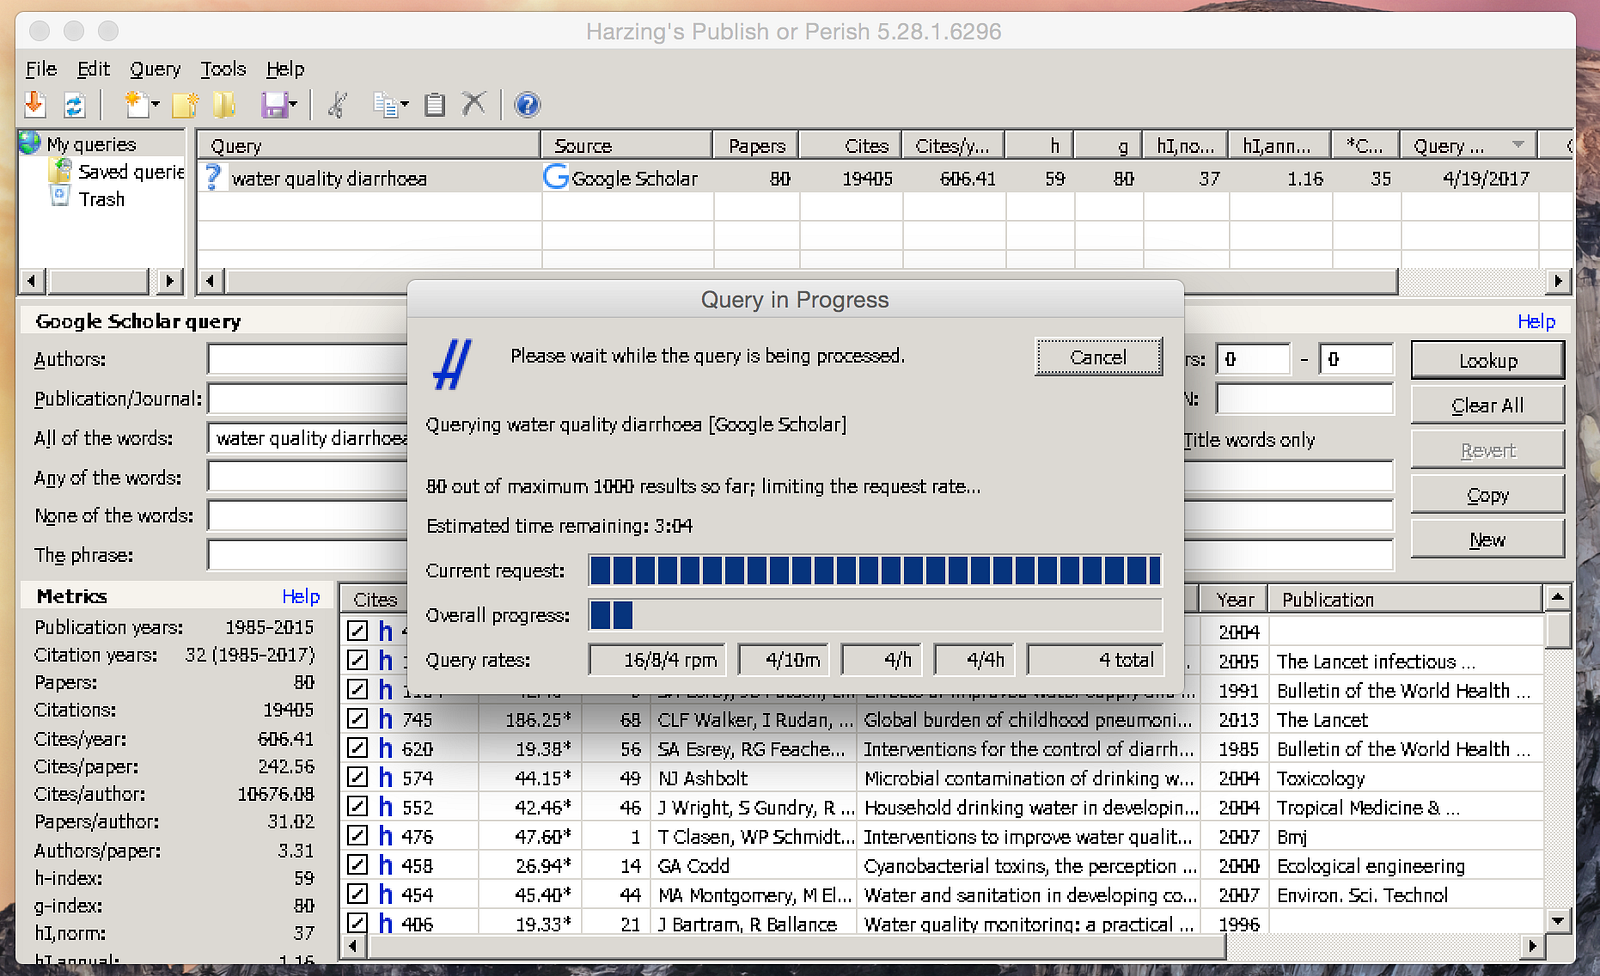Open help via the blue question-mark icon
Viewport: 1600px width, 976px height.
[x=527, y=104]
